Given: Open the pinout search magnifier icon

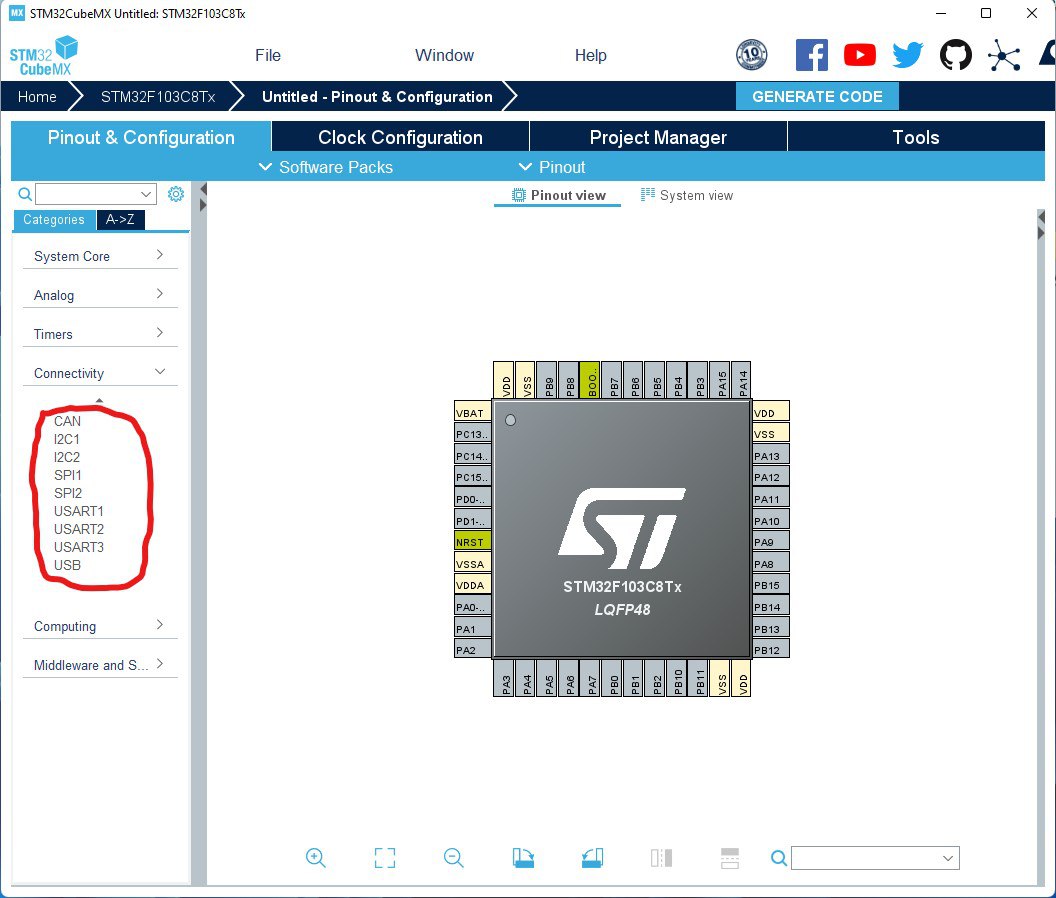Looking at the screenshot, I should pos(778,858).
